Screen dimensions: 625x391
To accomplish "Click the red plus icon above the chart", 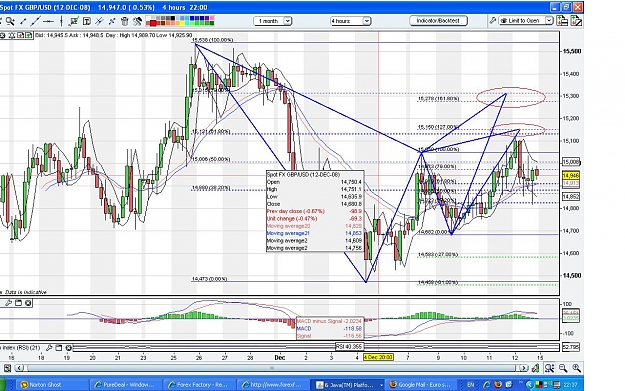I will pos(21,35).
